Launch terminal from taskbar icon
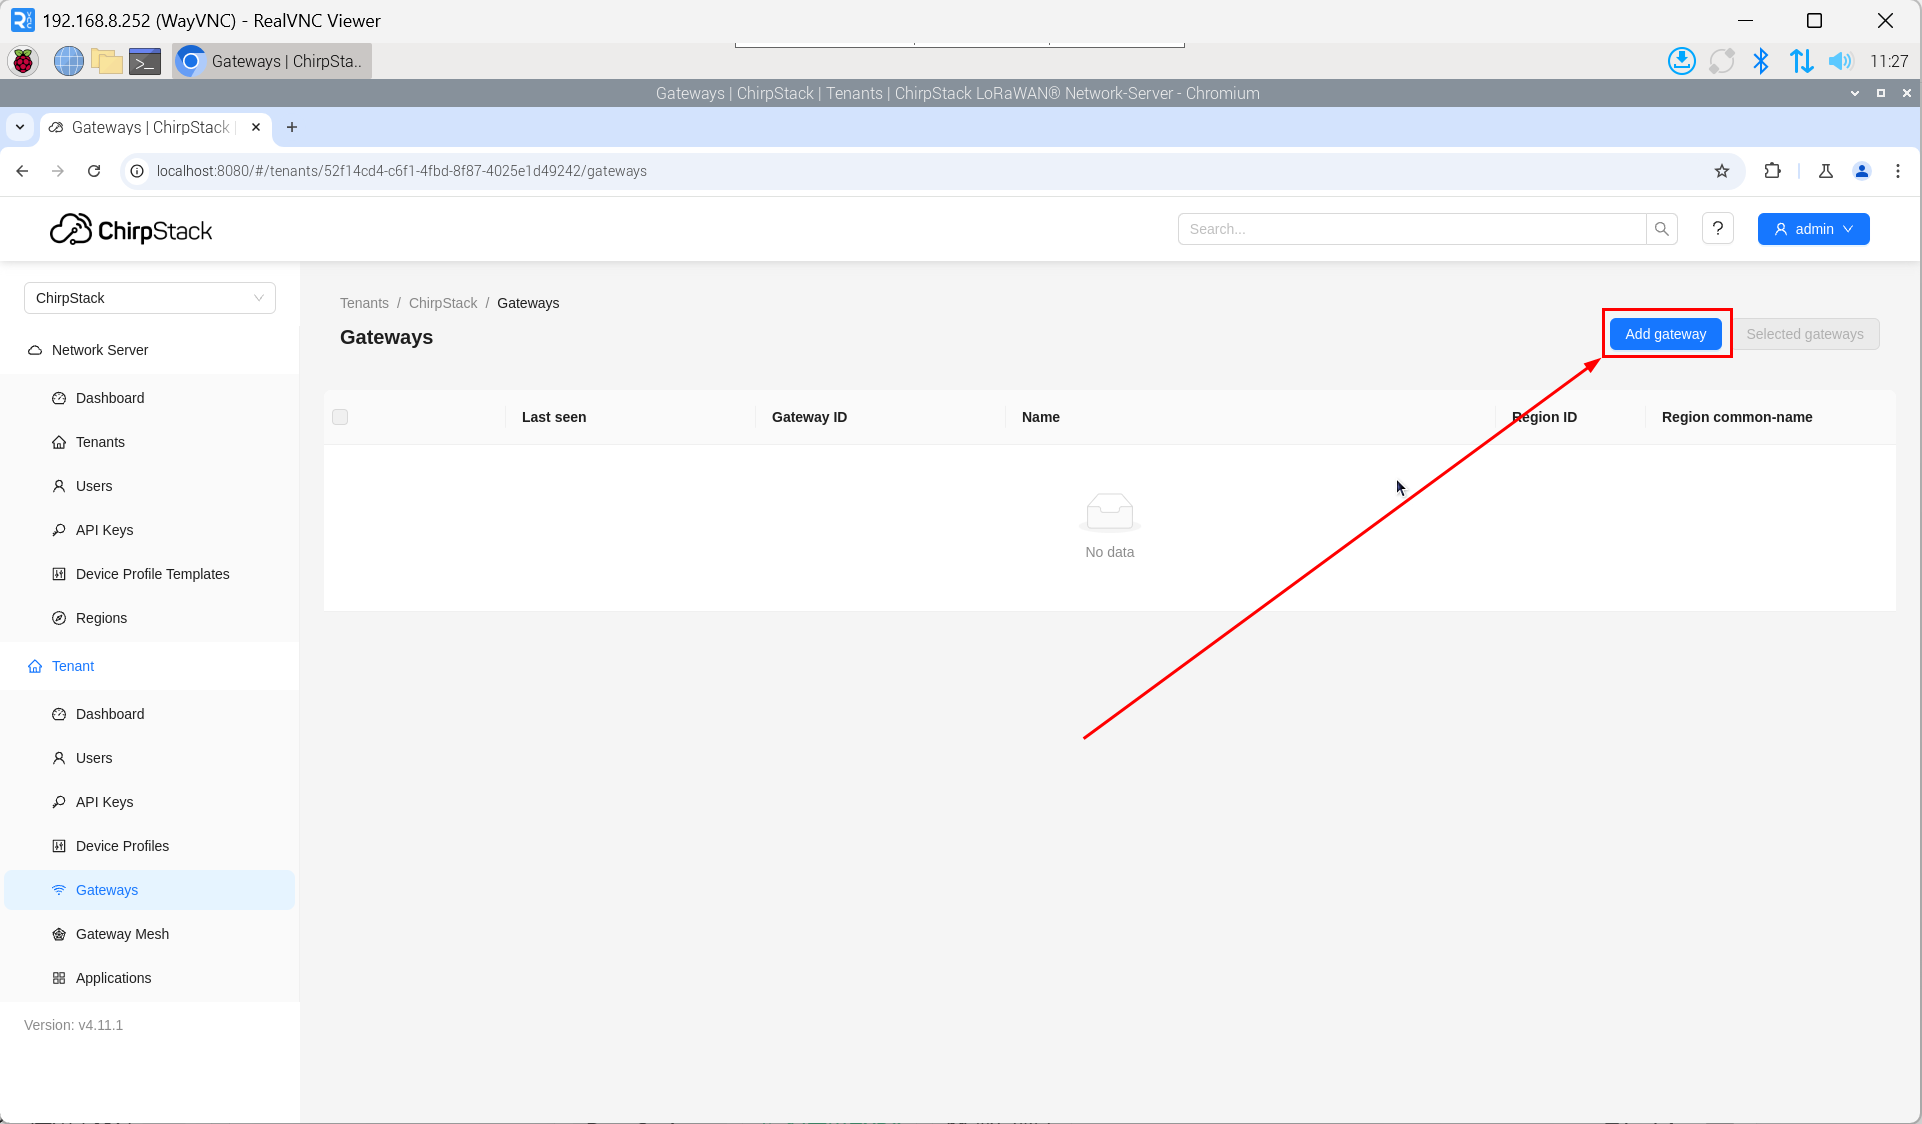1922x1124 pixels. click(145, 61)
